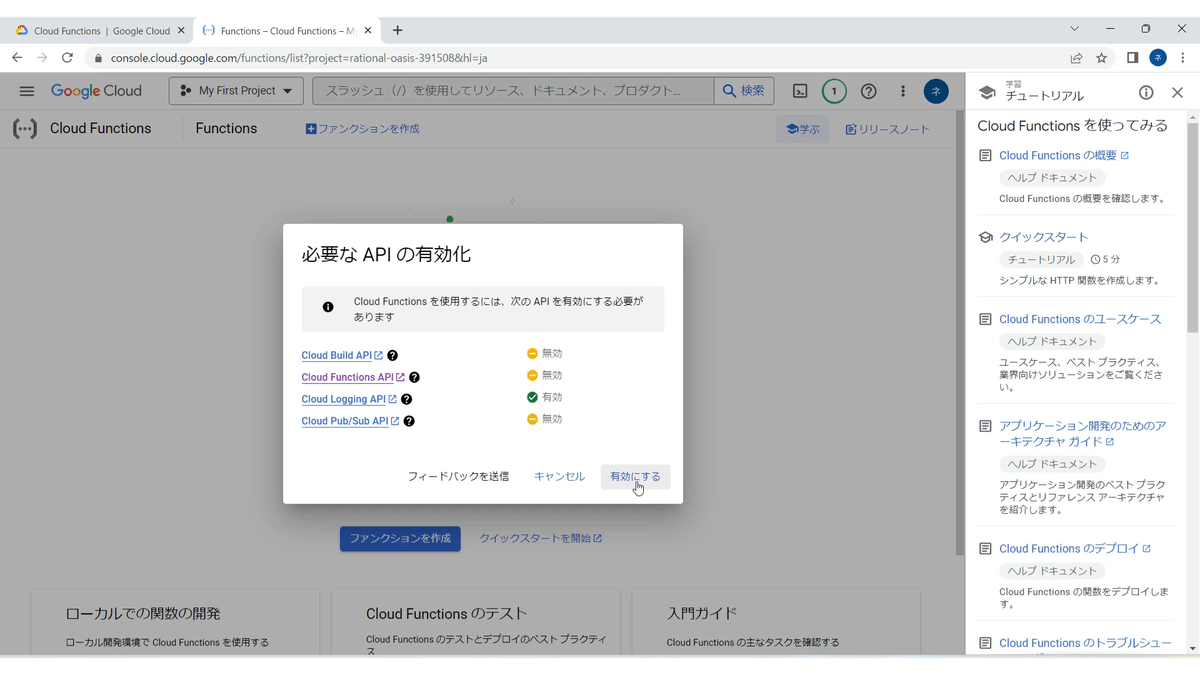
Task: Open the Cloud Pub/Sub API link
Action: 350,421
